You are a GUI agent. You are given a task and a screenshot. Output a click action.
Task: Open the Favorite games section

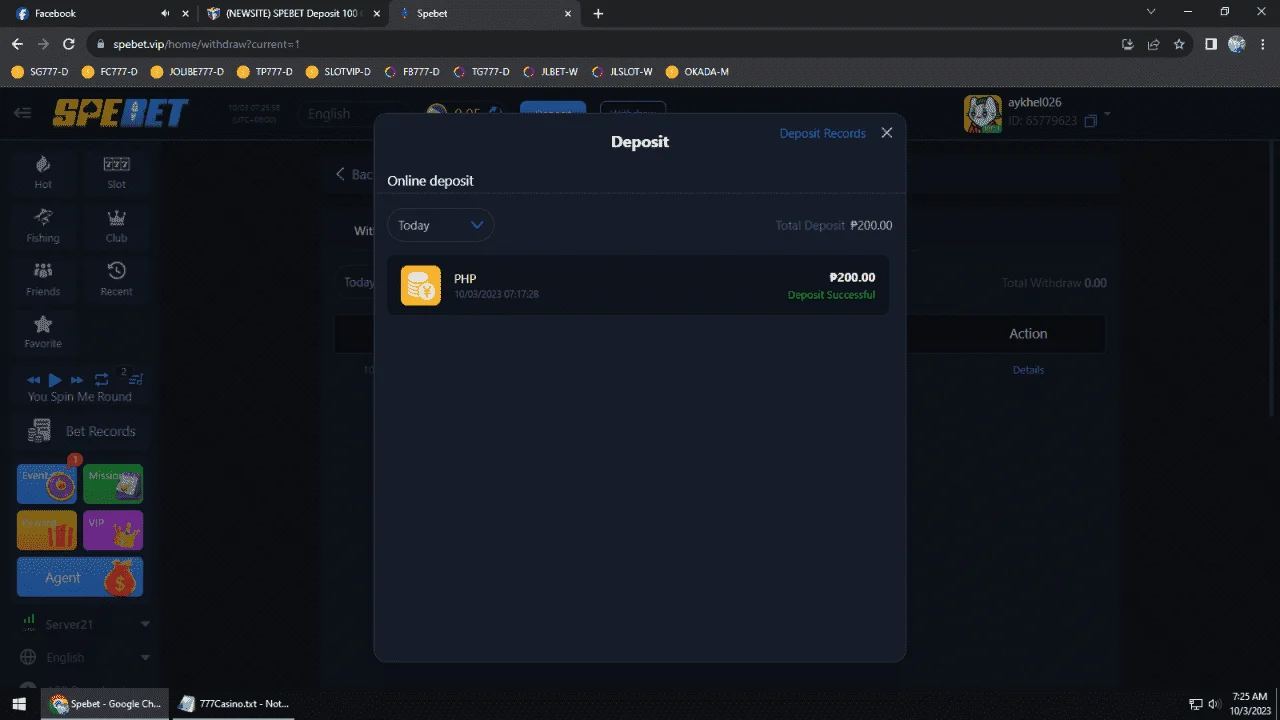[43, 332]
